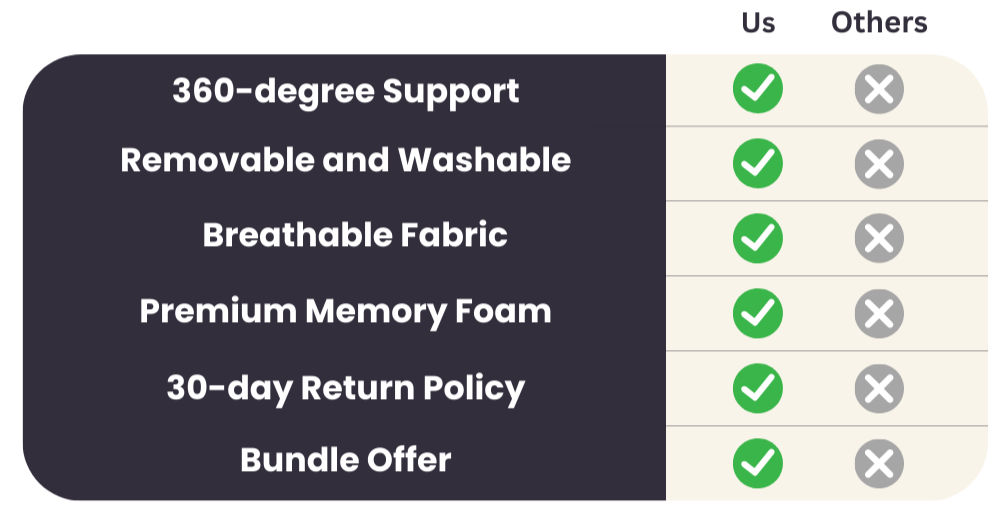The width and height of the screenshot is (1000, 518).
Task: Click the gray X for Bundle Offer
Action: [879, 463]
